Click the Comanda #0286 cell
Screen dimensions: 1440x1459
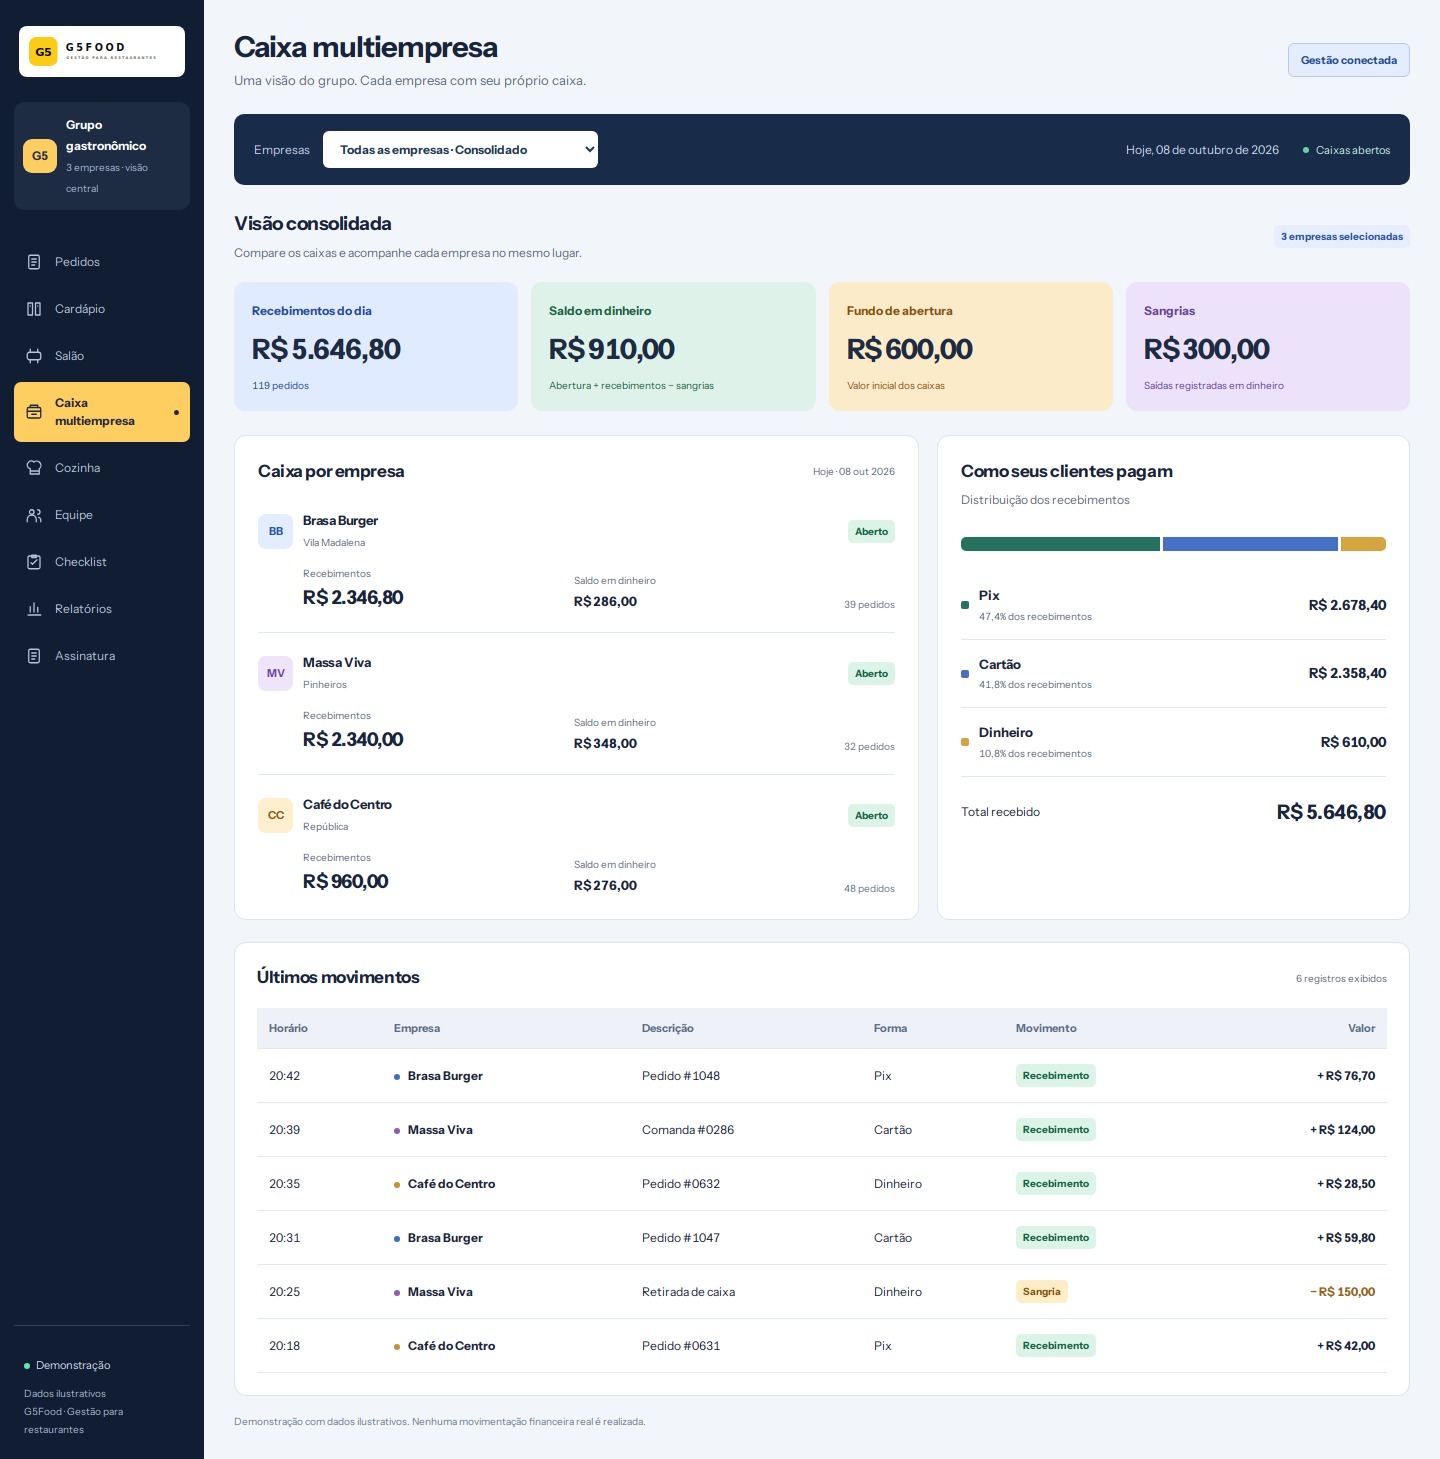click(688, 1130)
